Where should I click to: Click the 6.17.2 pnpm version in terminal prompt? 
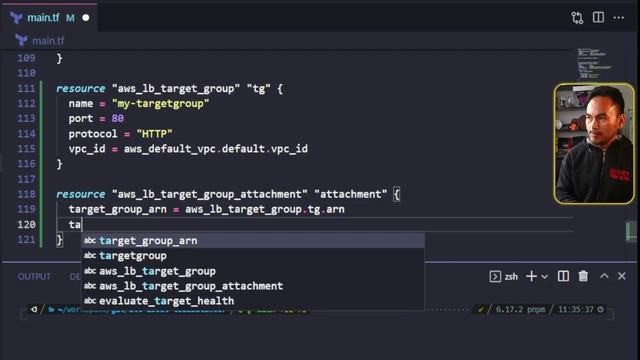click(x=520, y=309)
